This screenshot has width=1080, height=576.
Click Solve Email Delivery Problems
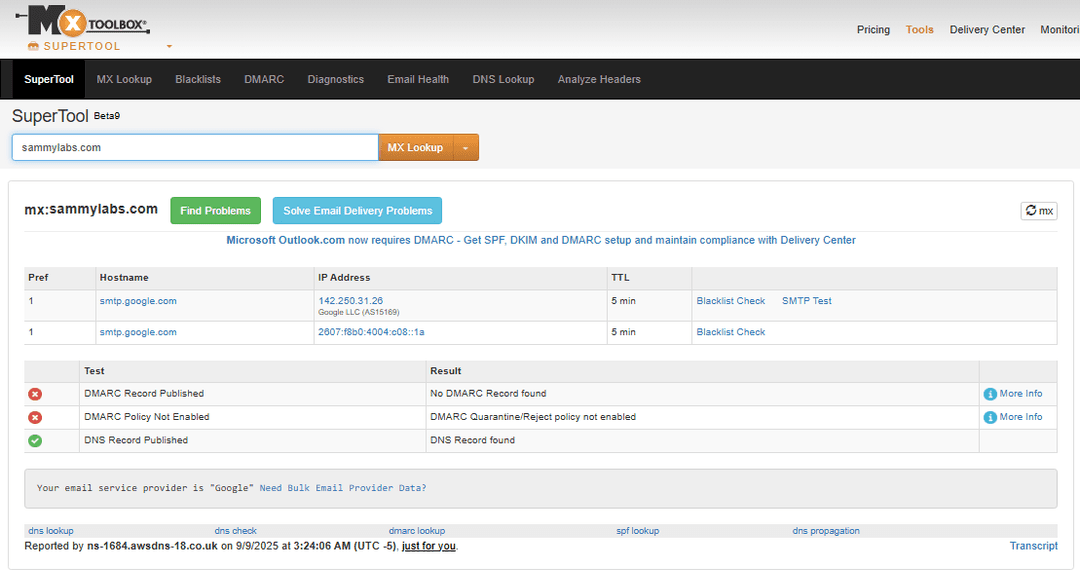357,210
